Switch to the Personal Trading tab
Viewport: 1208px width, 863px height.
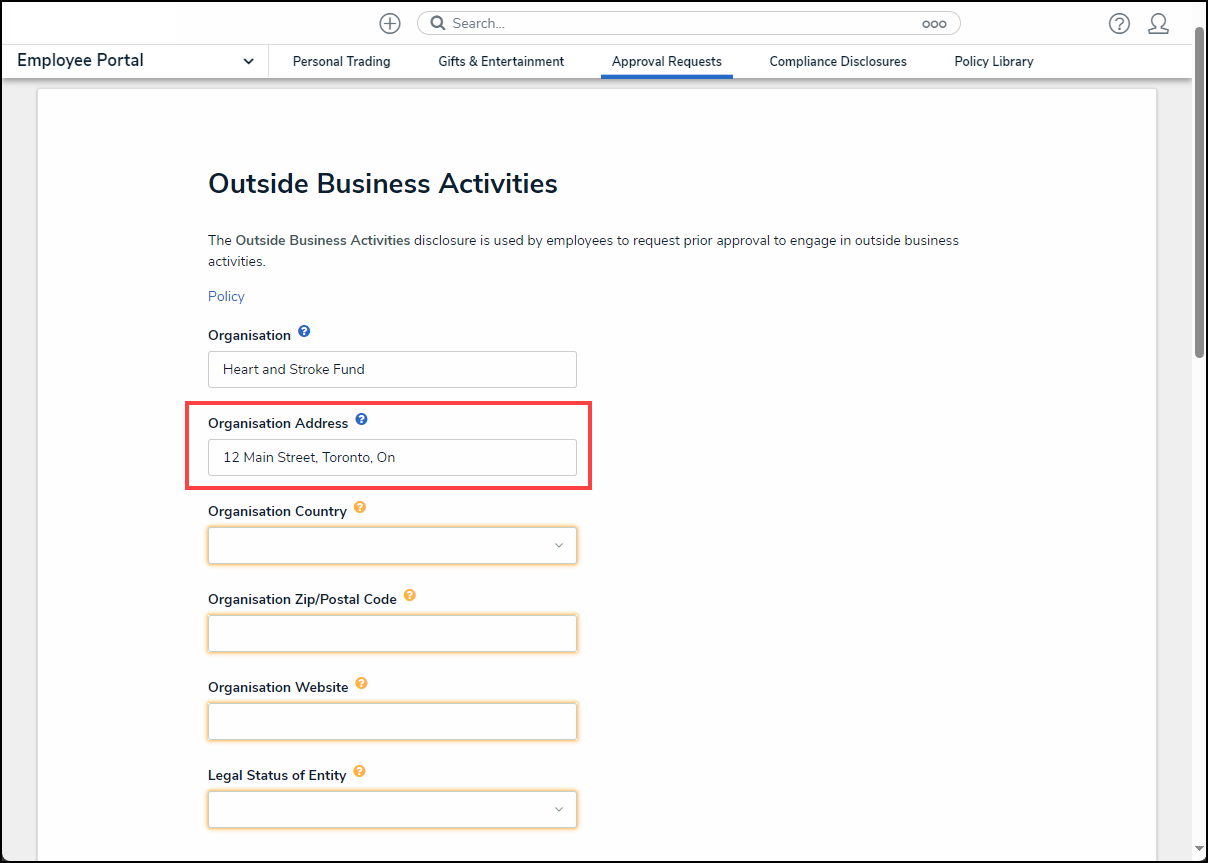tap(341, 61)
